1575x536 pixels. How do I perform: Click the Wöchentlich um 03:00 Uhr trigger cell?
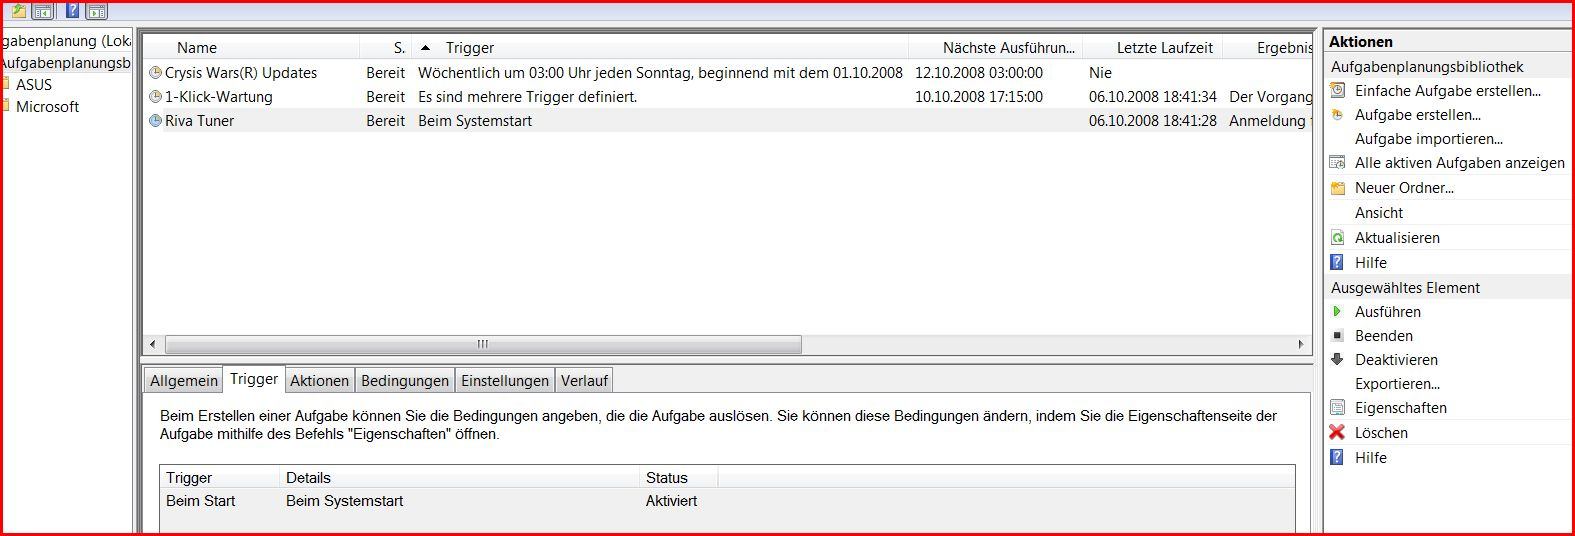[x=660, y=72]
